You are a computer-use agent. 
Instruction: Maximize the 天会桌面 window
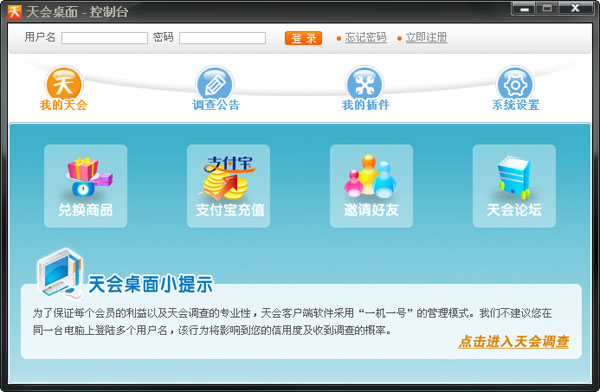[x=547, y=8]
